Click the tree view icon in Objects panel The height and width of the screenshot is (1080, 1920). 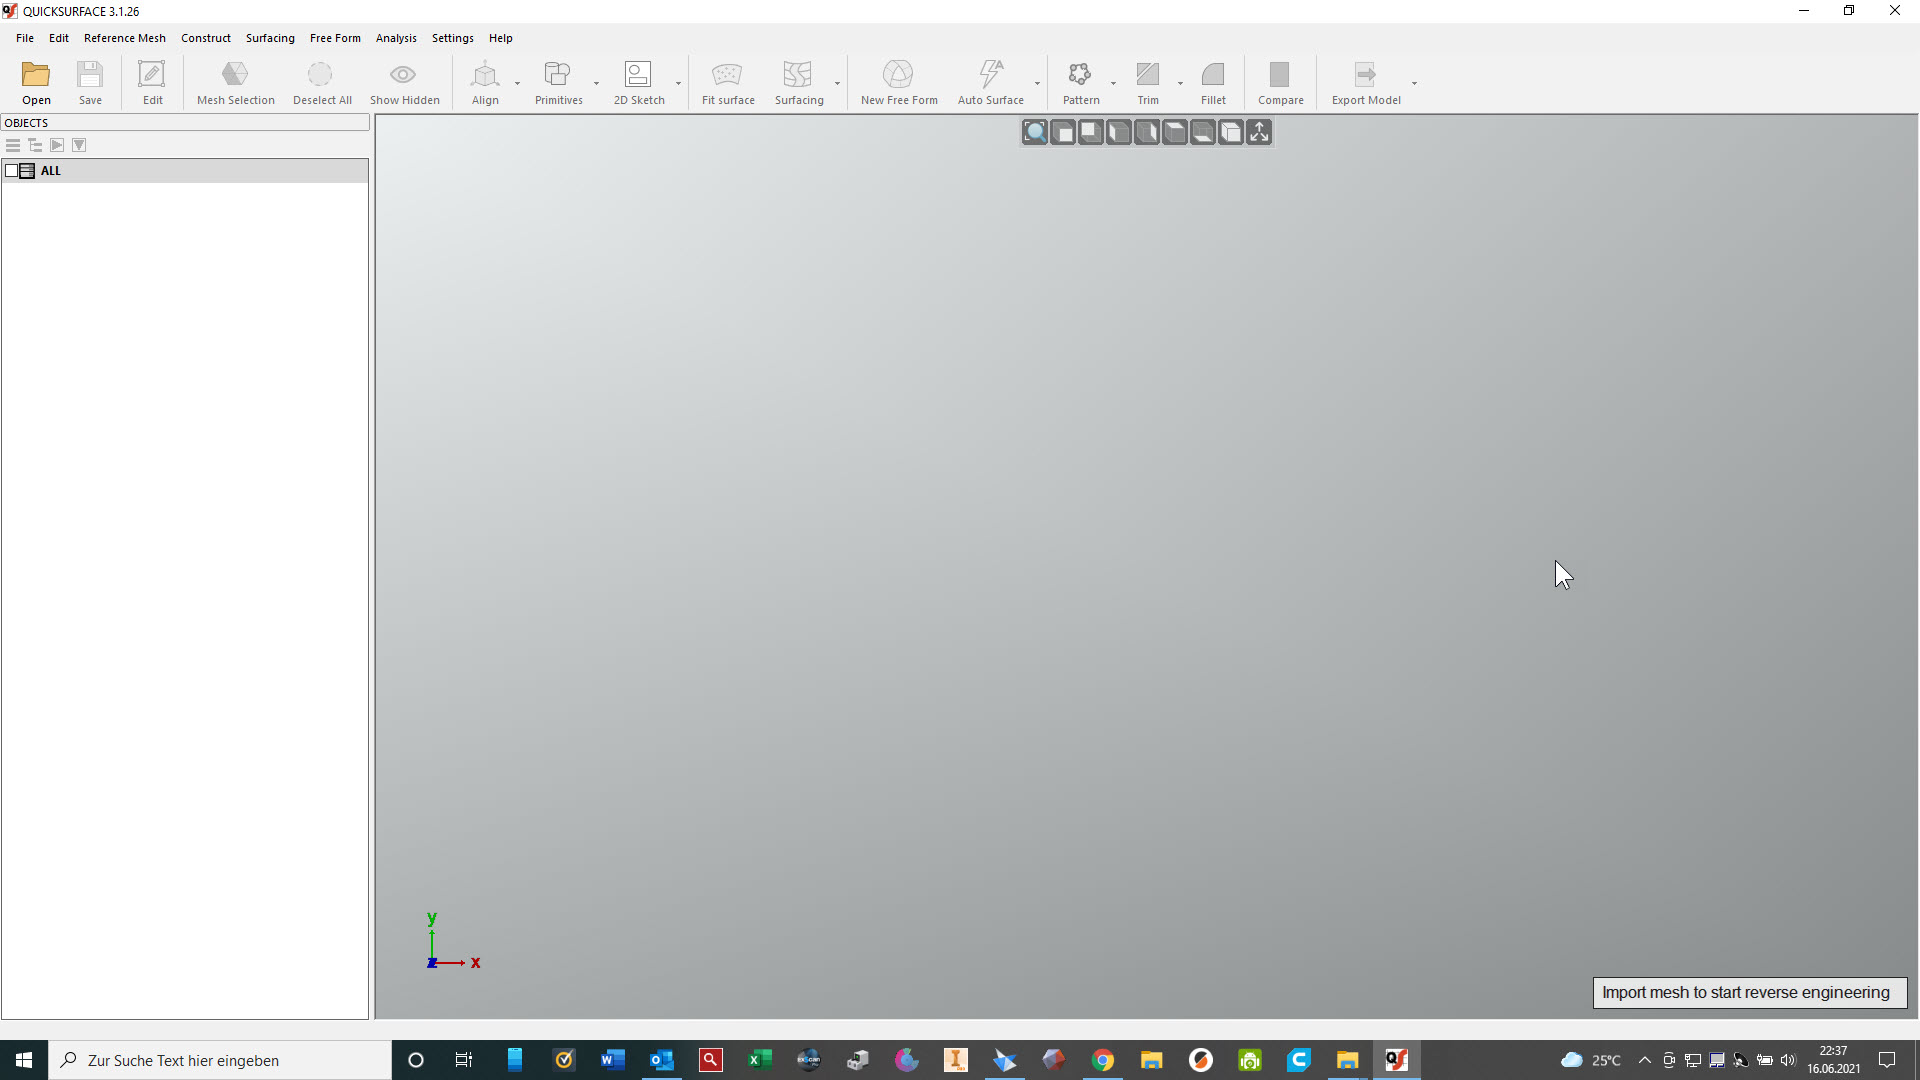(35, 145)
